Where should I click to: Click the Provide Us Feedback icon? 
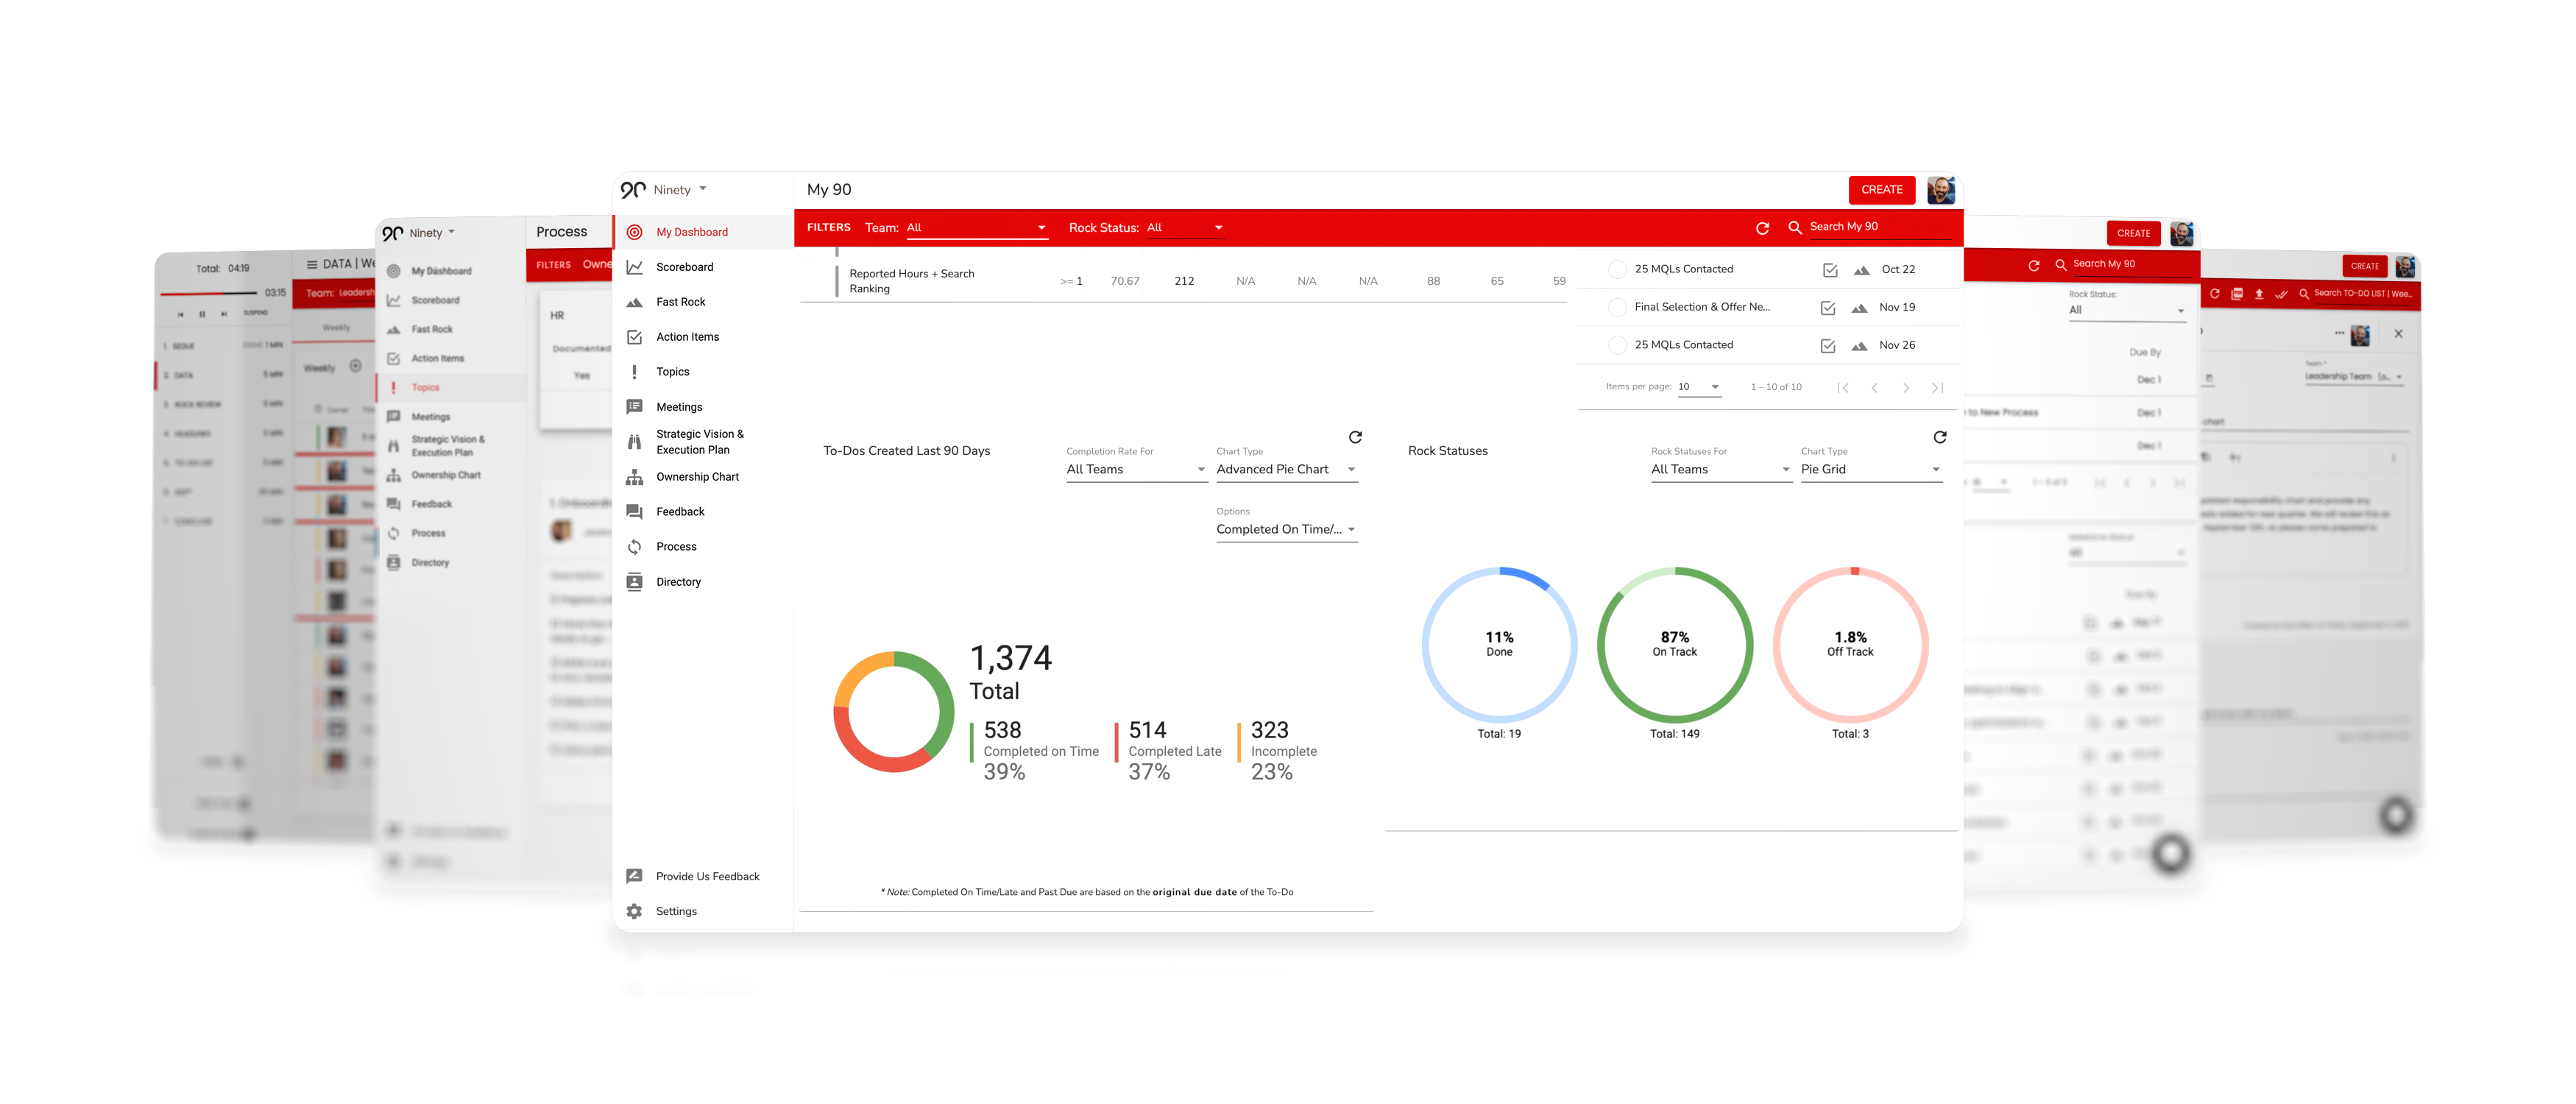click(x=634, y=876)
